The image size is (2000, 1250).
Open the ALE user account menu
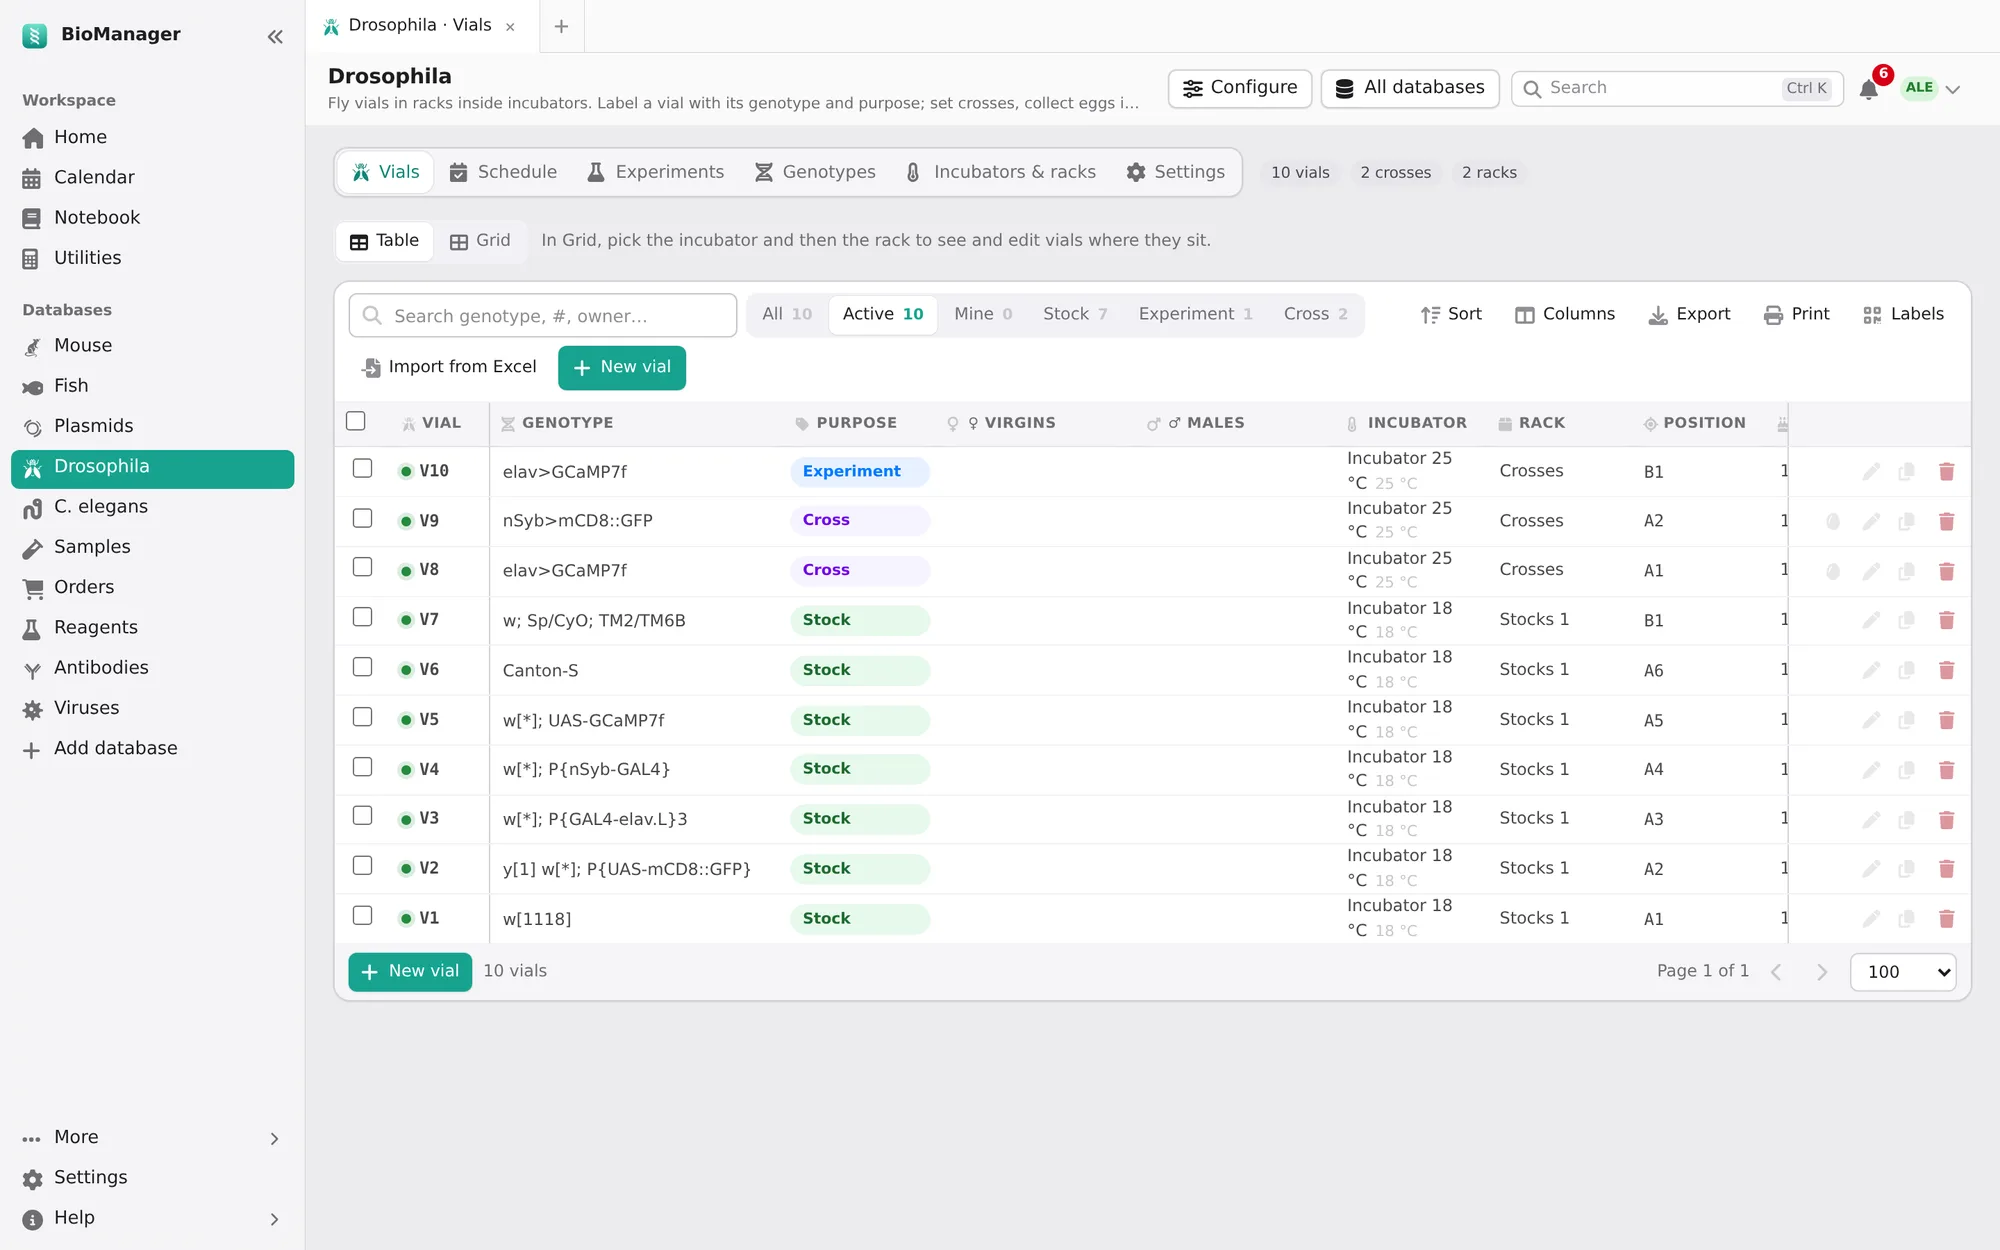coord(1931,88)
